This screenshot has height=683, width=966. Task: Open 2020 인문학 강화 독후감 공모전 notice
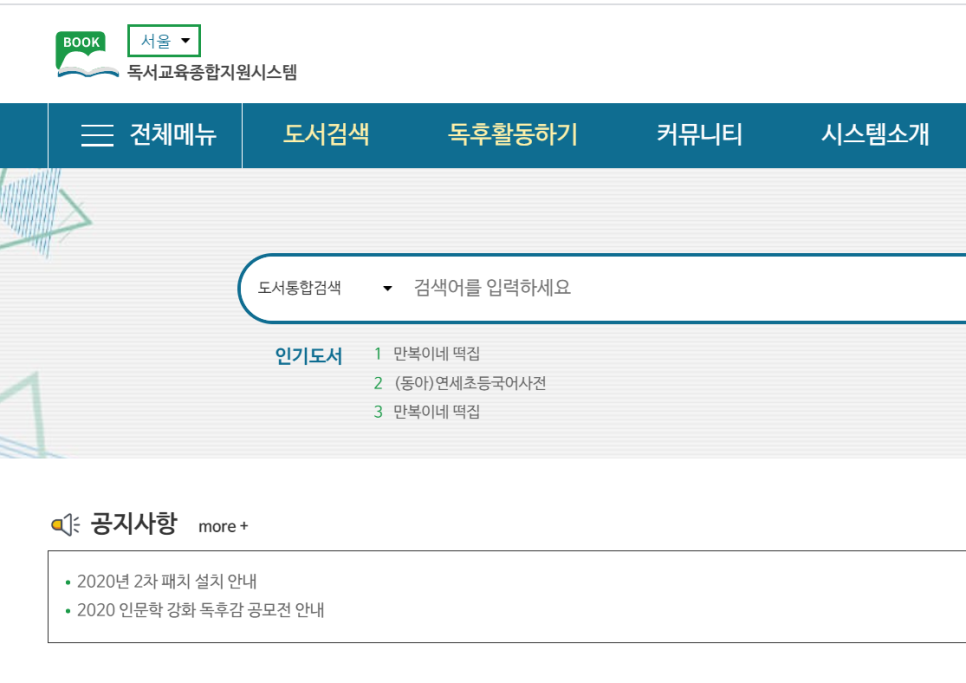200,610
